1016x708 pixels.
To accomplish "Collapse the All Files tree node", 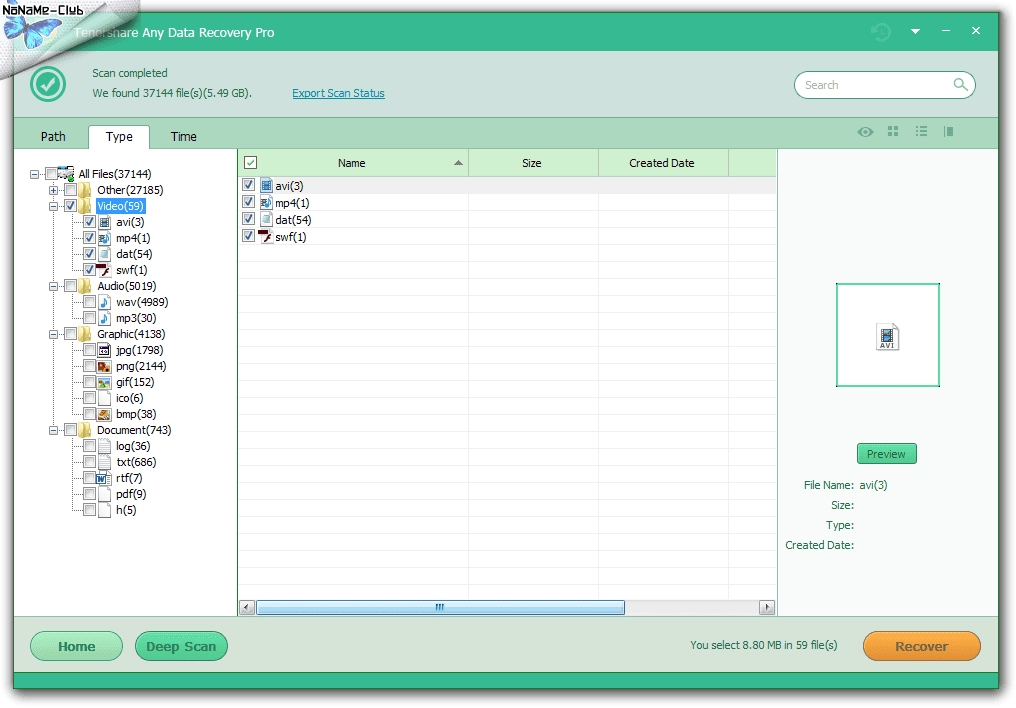I will click(x=34, y=174).
